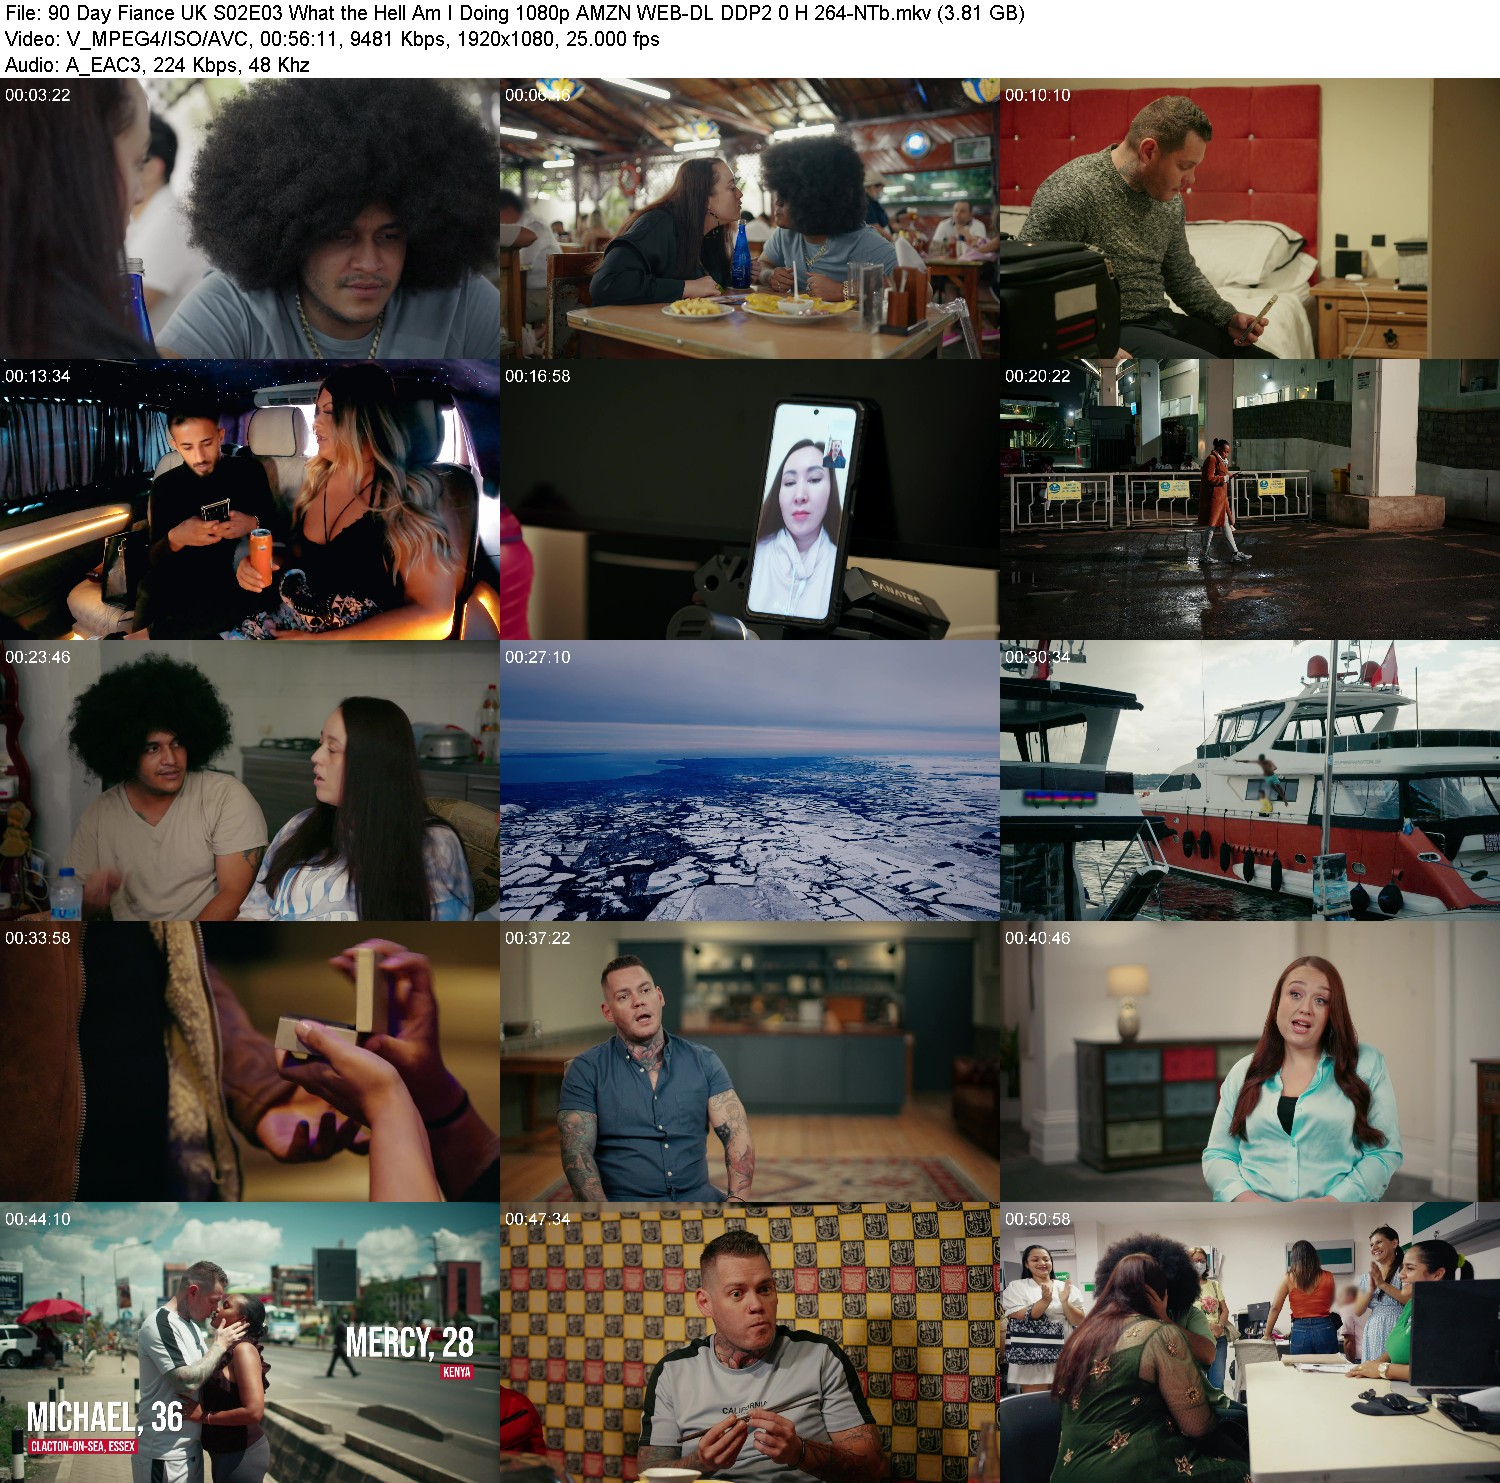Click the 00:16:58 timestamp label

click(x=538, y=376)
